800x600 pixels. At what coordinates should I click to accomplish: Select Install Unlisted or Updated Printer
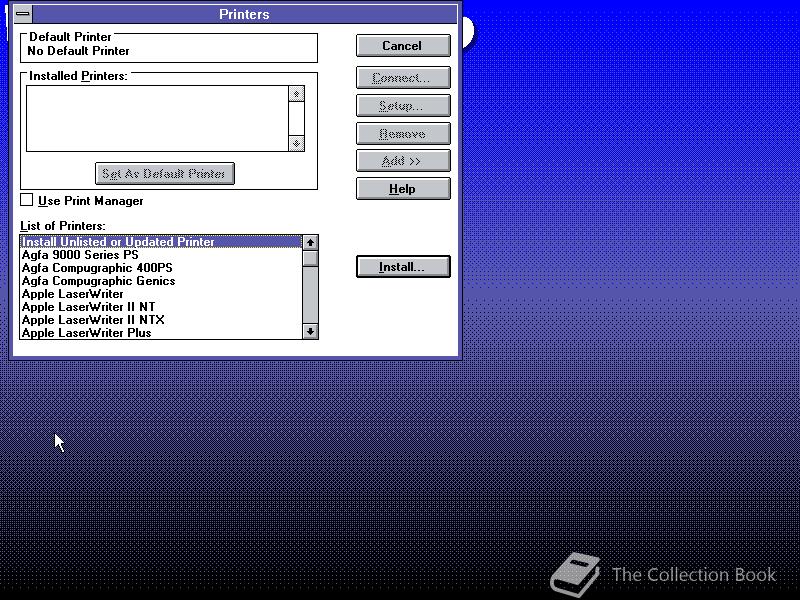[x=161, y=242]
